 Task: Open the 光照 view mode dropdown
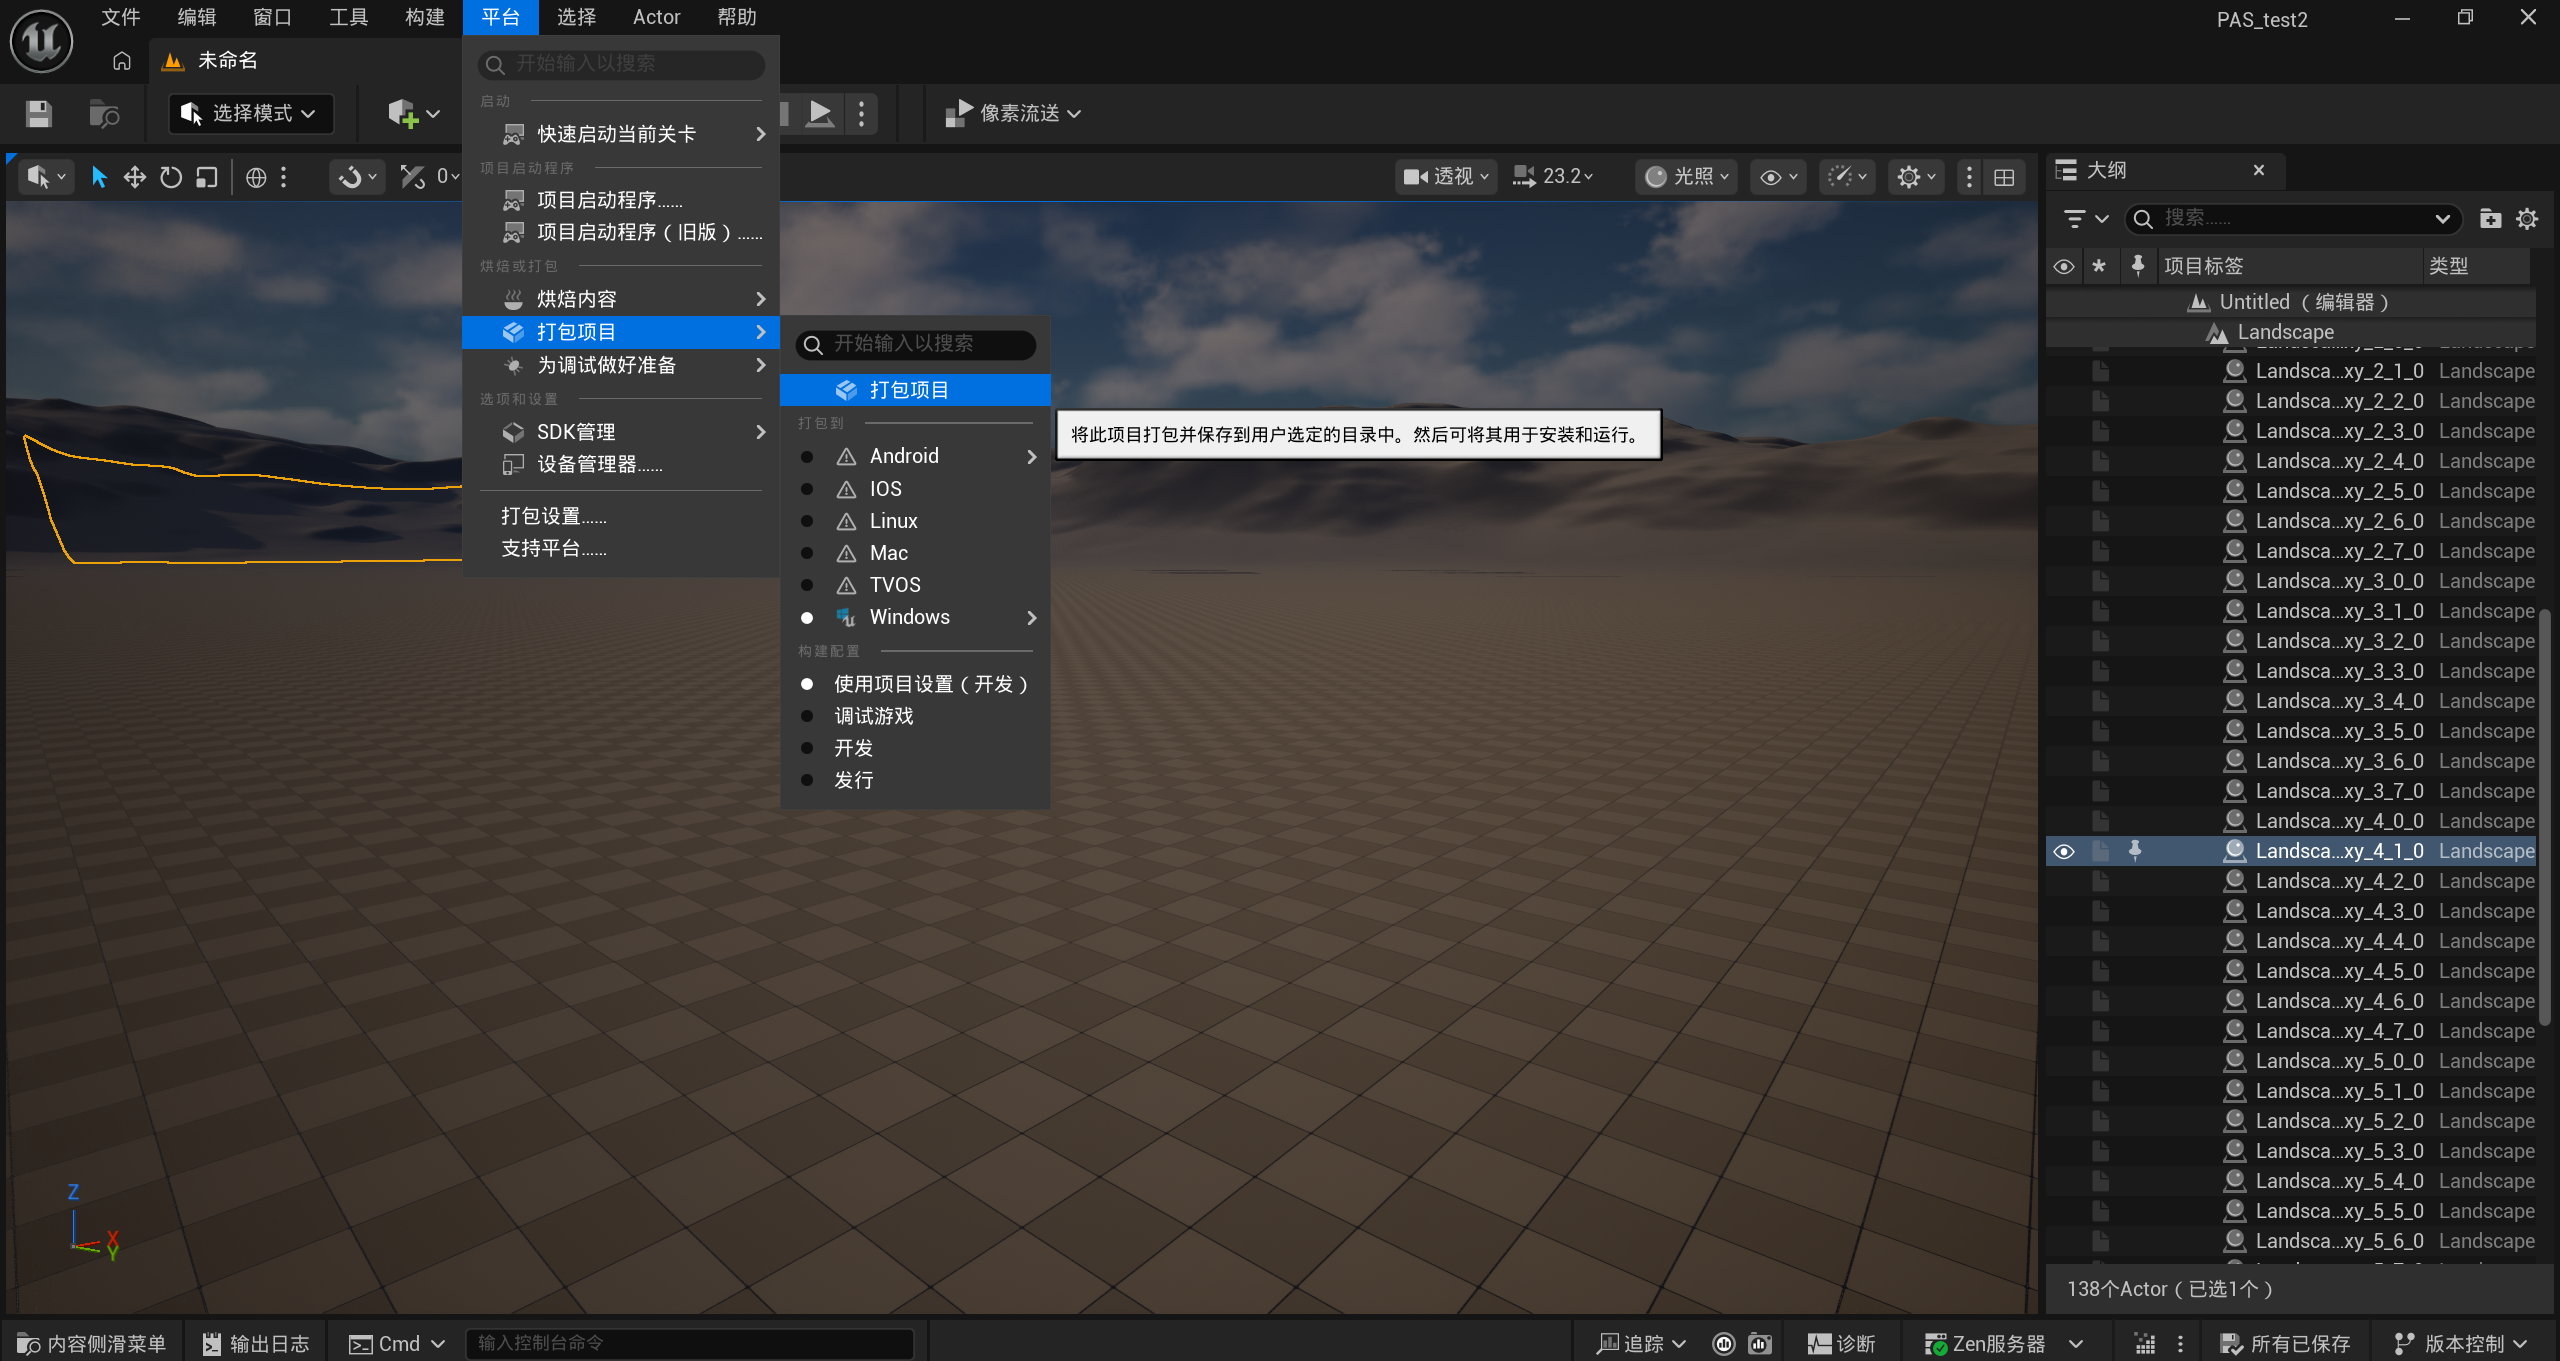[x=1687, y=177]
